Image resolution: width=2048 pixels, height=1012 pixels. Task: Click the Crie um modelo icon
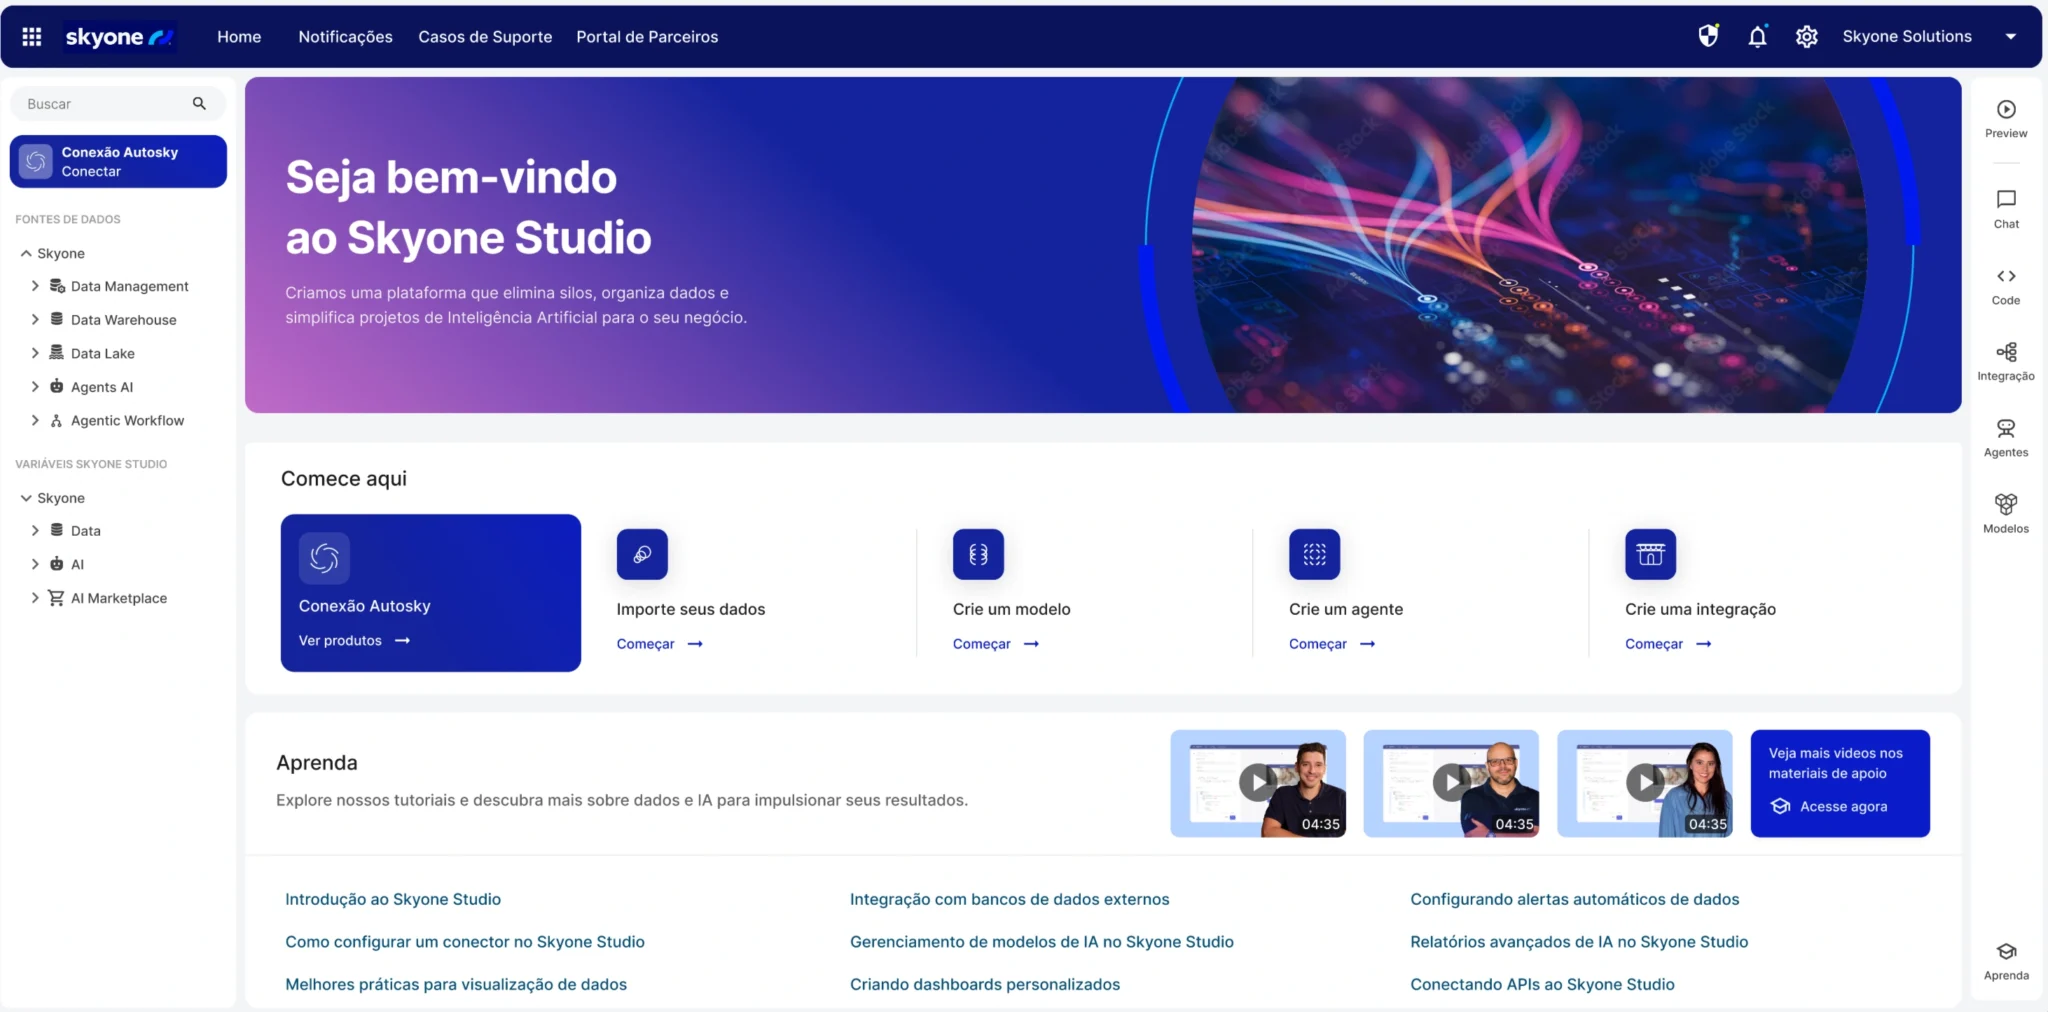[978, 554]
